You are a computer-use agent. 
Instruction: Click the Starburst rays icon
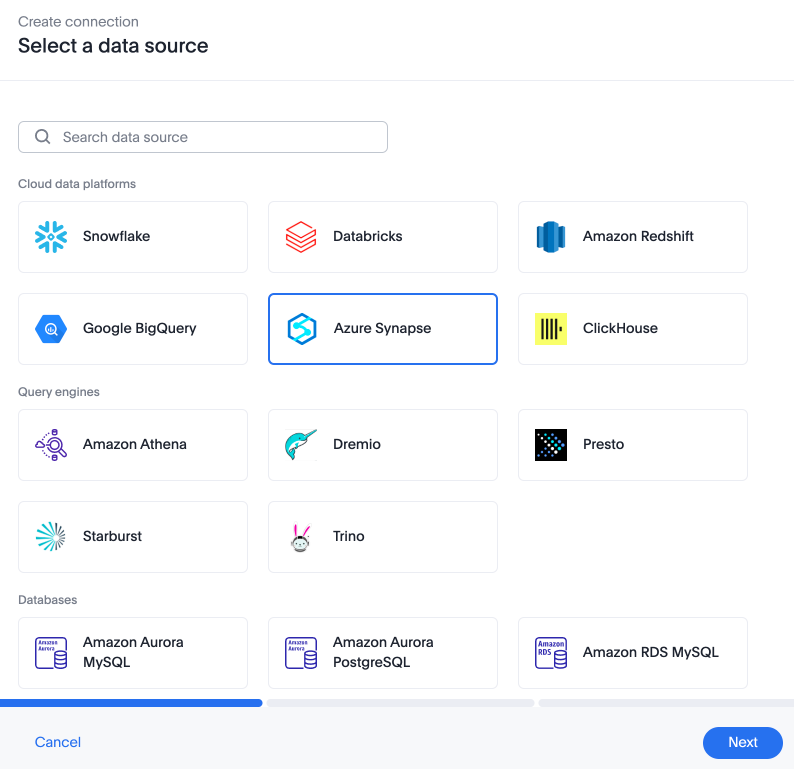51,537
